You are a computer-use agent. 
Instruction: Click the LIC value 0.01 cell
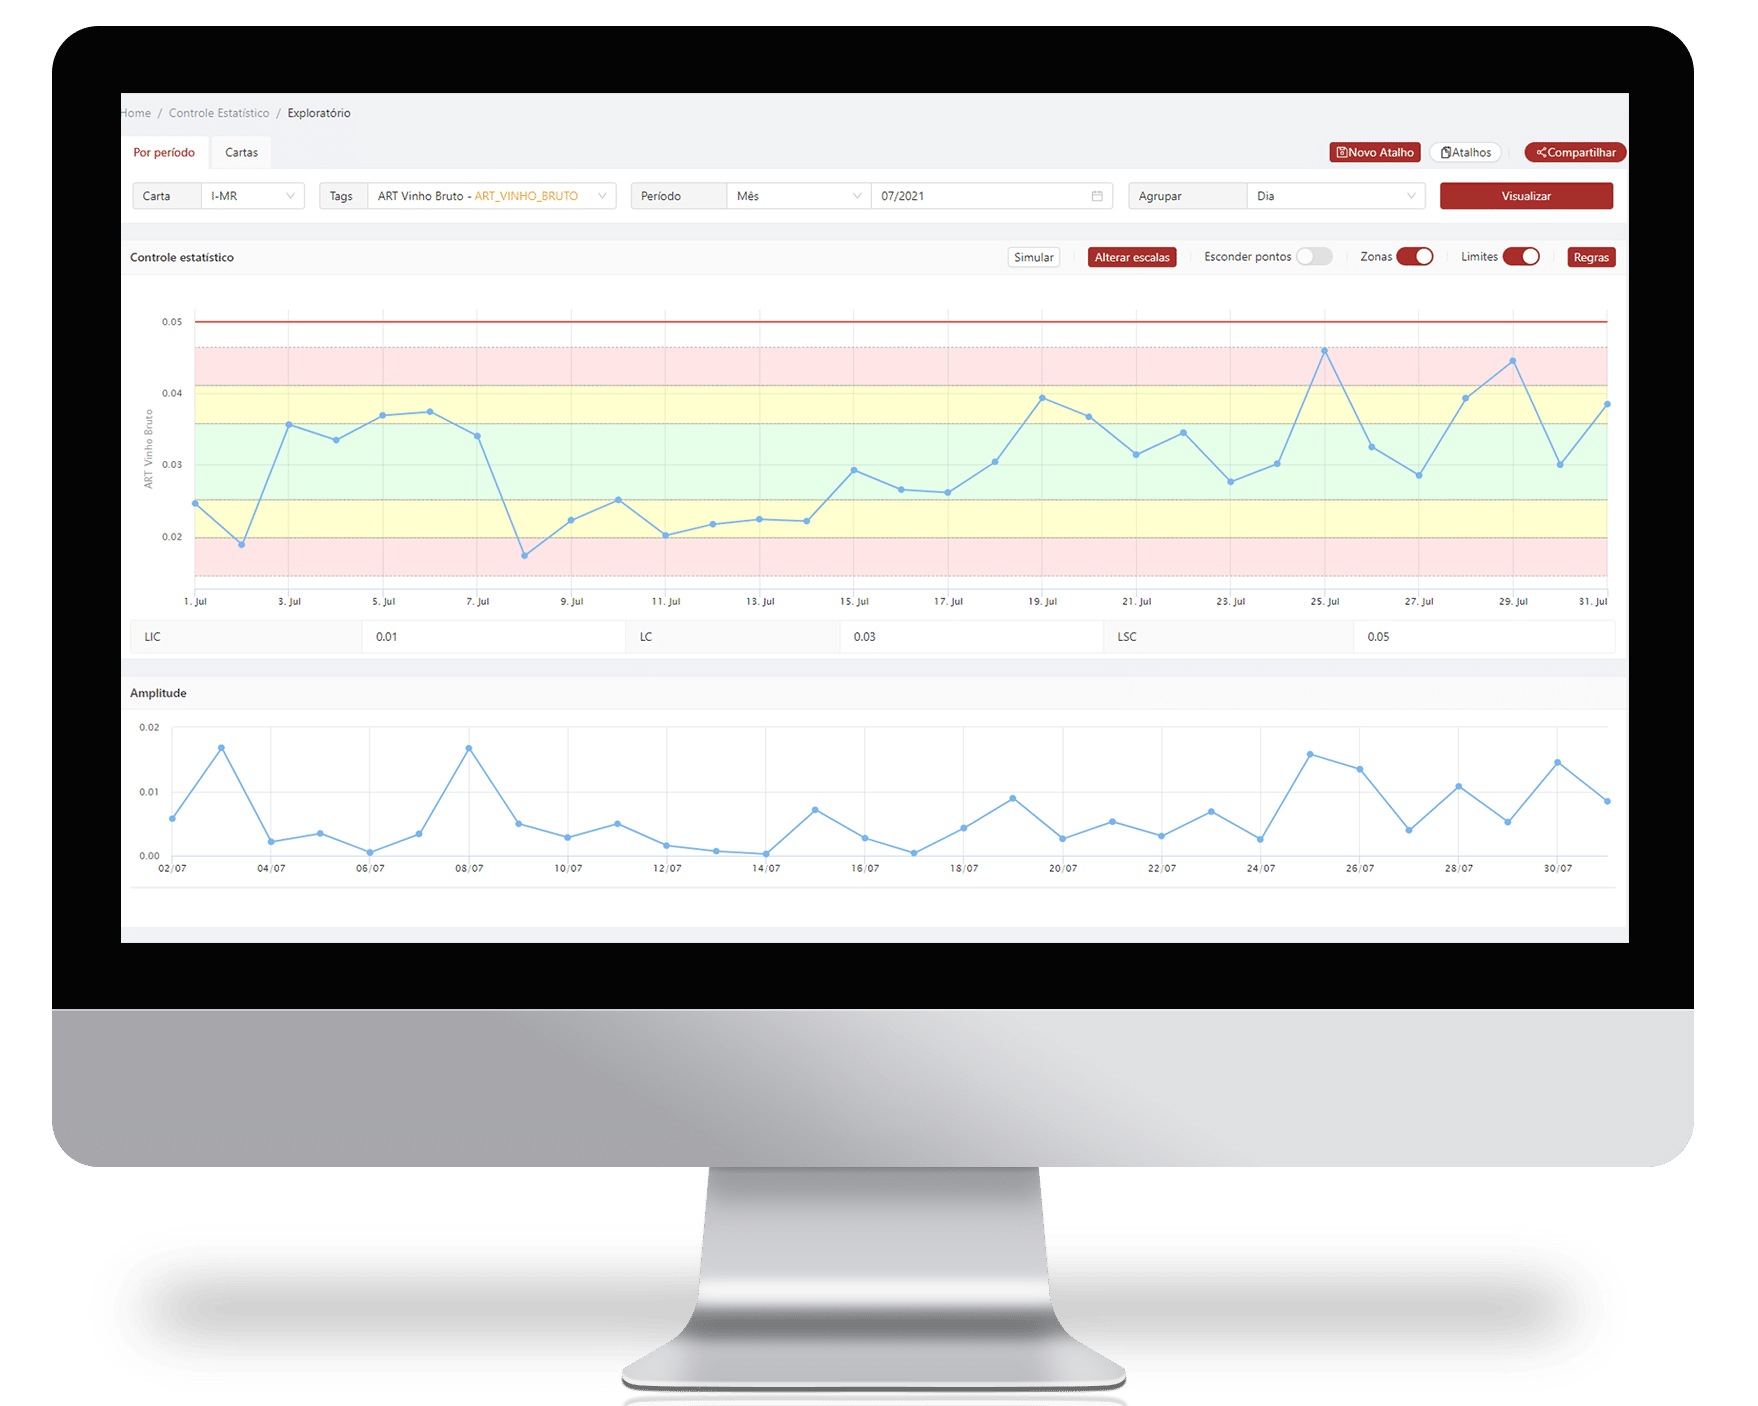[x=494, y=637]
